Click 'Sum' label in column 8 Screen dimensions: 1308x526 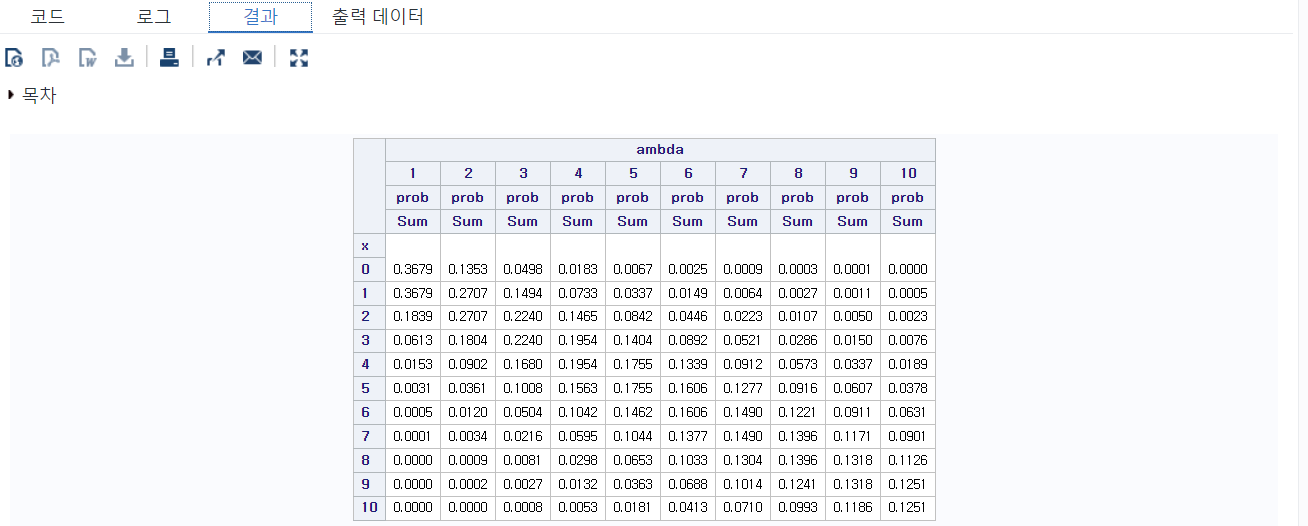tap(798, 221)
